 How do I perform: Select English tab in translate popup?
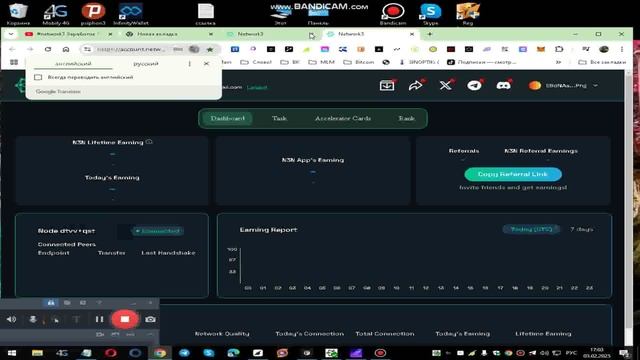[x=73, y=64]
